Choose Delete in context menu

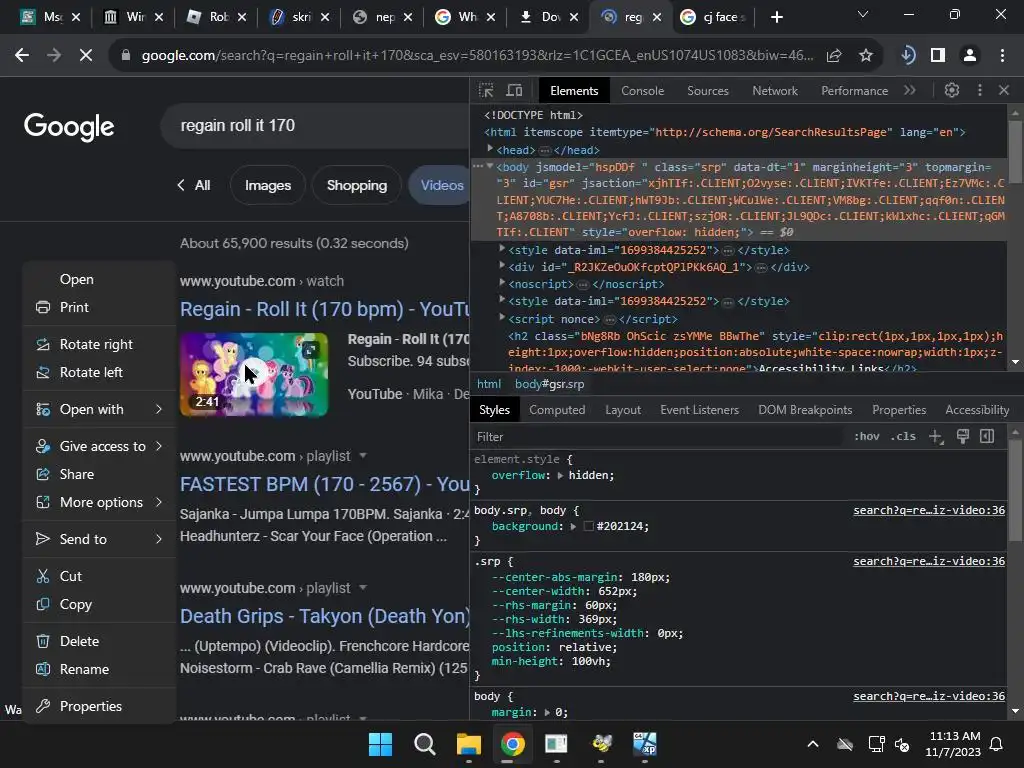click(x=79, y=641)
